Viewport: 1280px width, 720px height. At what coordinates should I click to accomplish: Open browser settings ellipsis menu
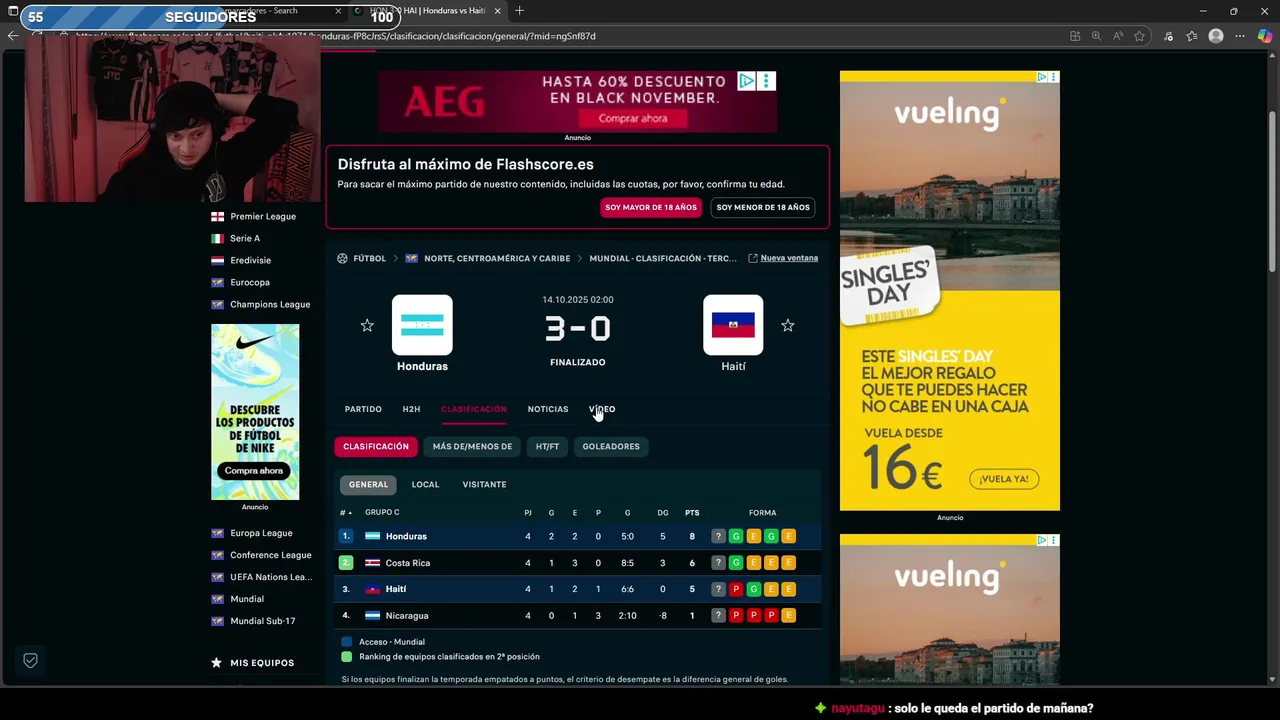pos(1241,36)
